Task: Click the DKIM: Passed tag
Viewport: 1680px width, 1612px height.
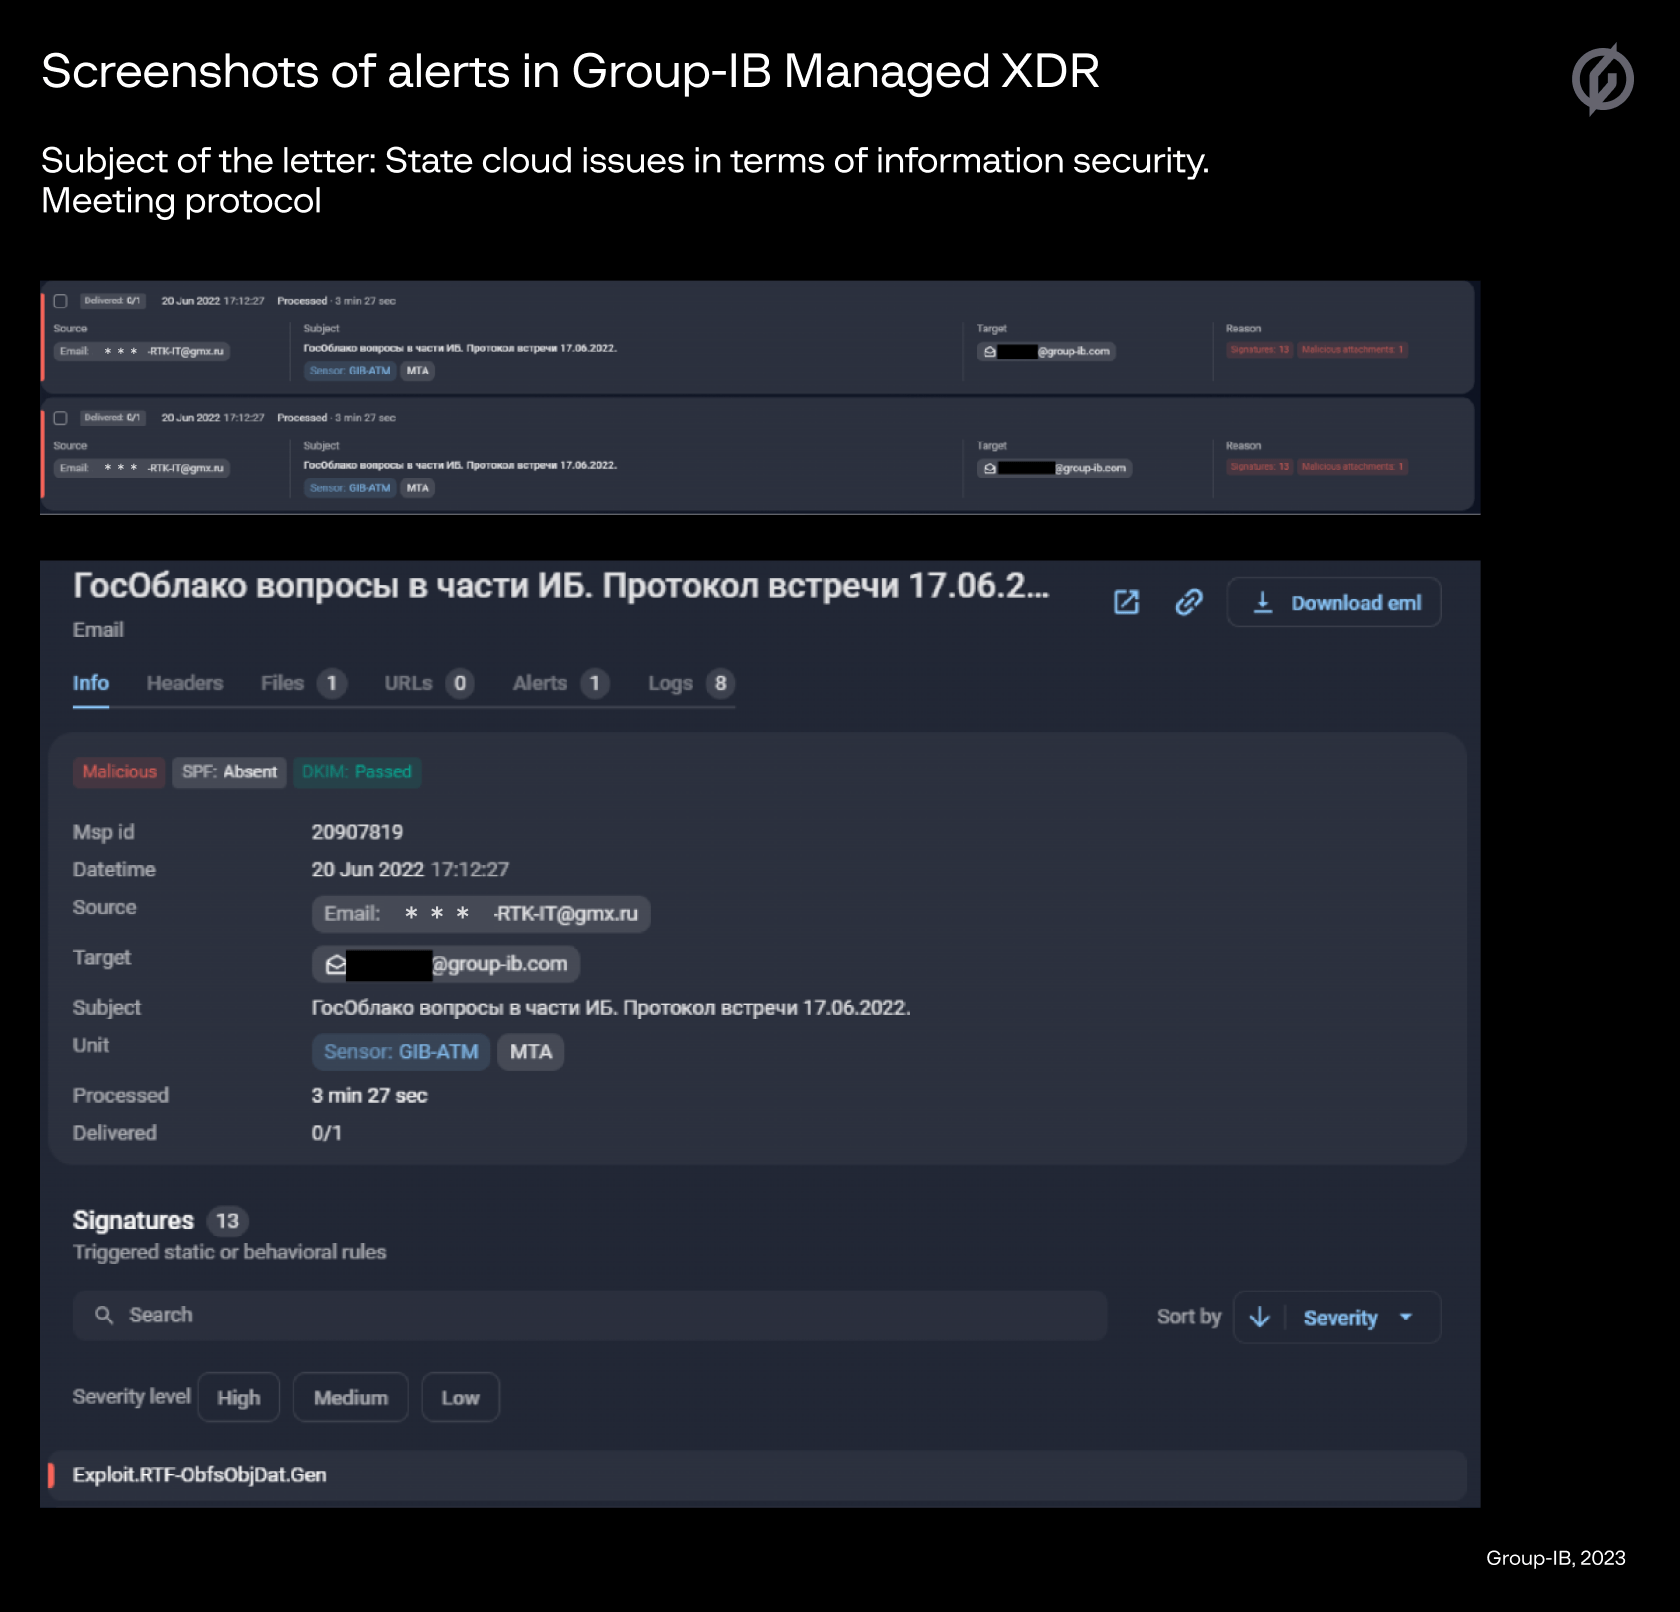Action: [357, 772]
